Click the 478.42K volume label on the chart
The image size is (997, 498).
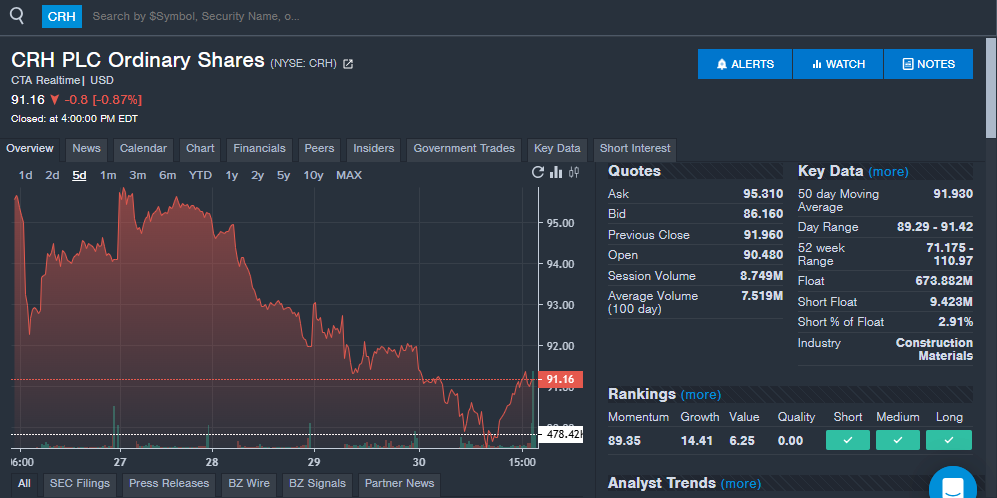click(560, 434)
